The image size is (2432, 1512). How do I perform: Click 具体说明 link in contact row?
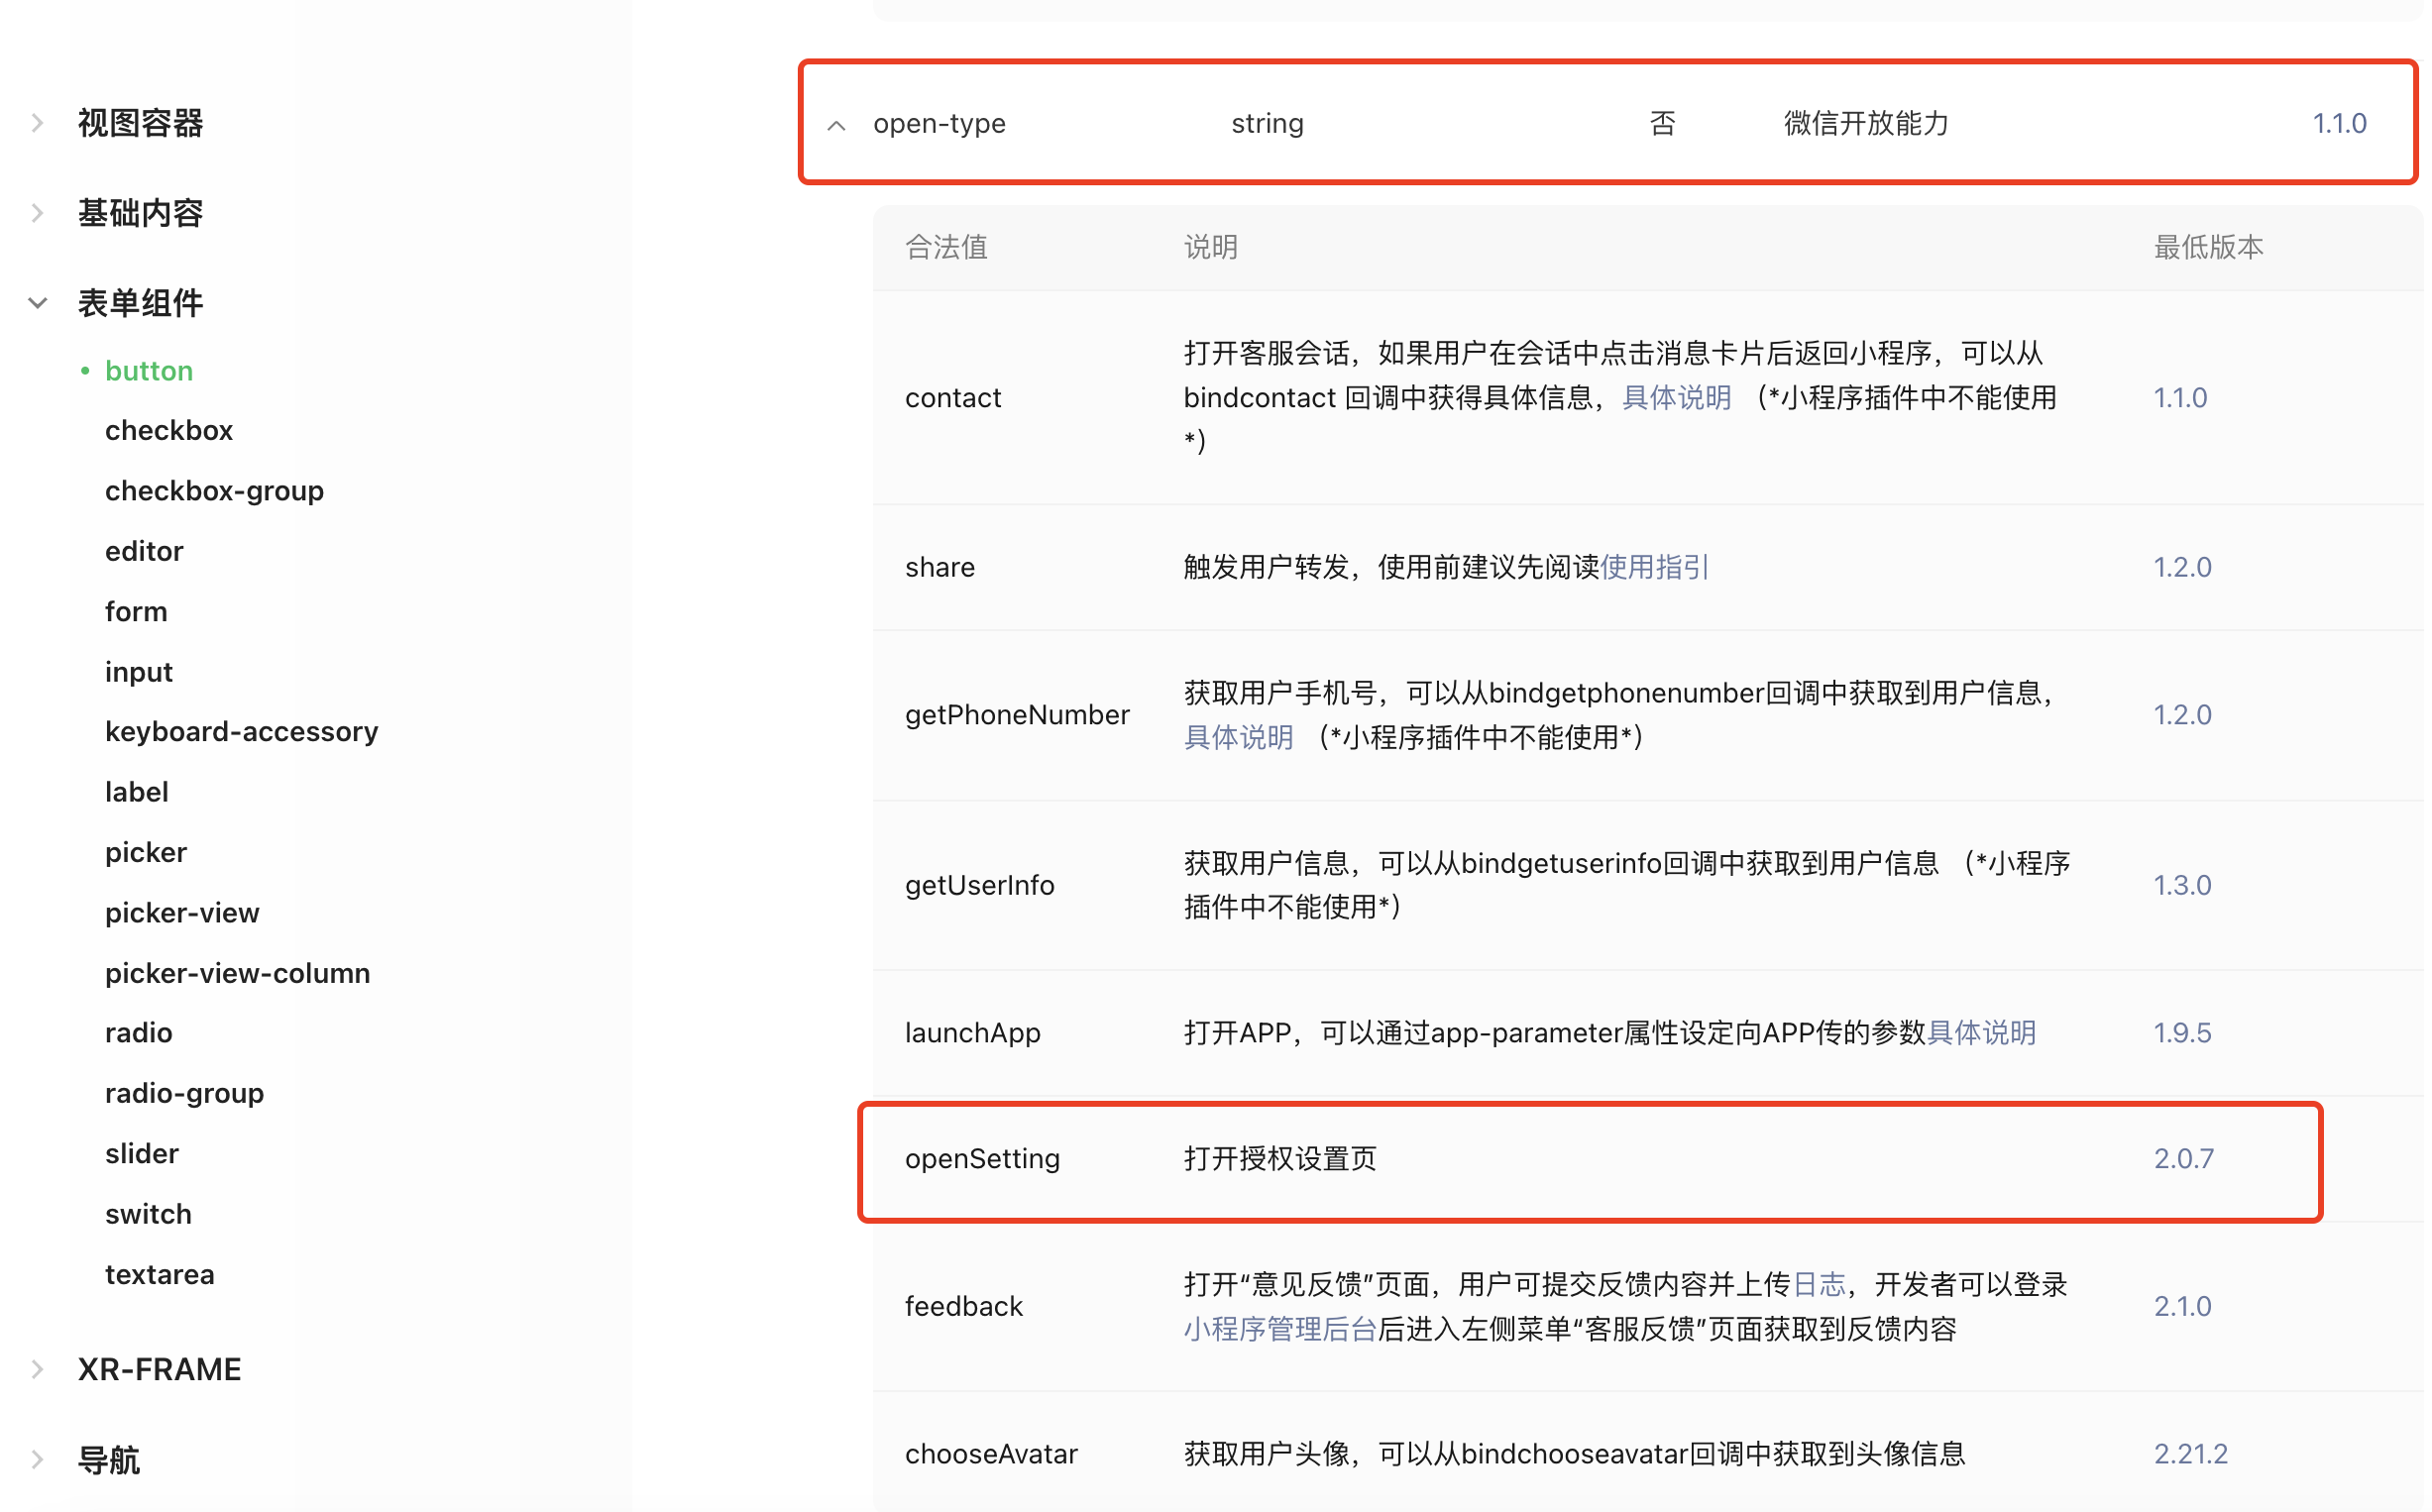pyautogui.click(x=1676, y=398)
